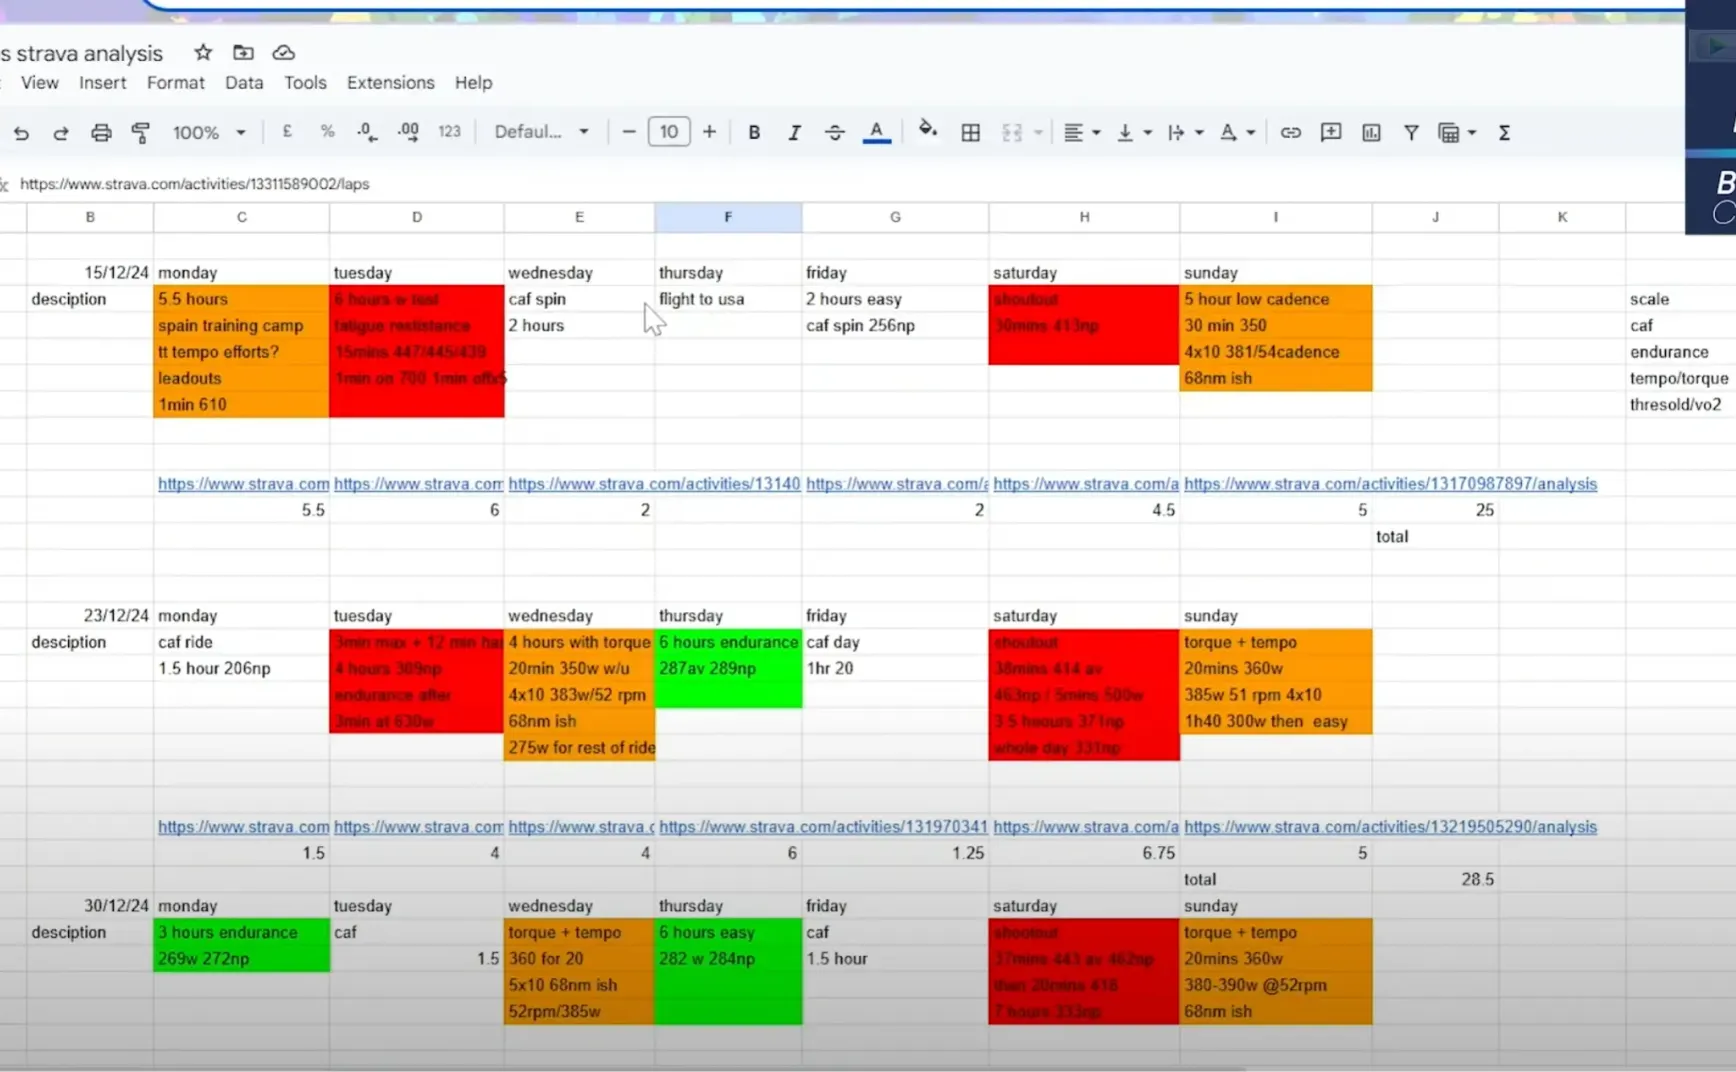
Task: Open filter views dropdown
Action: point(1457,132)
